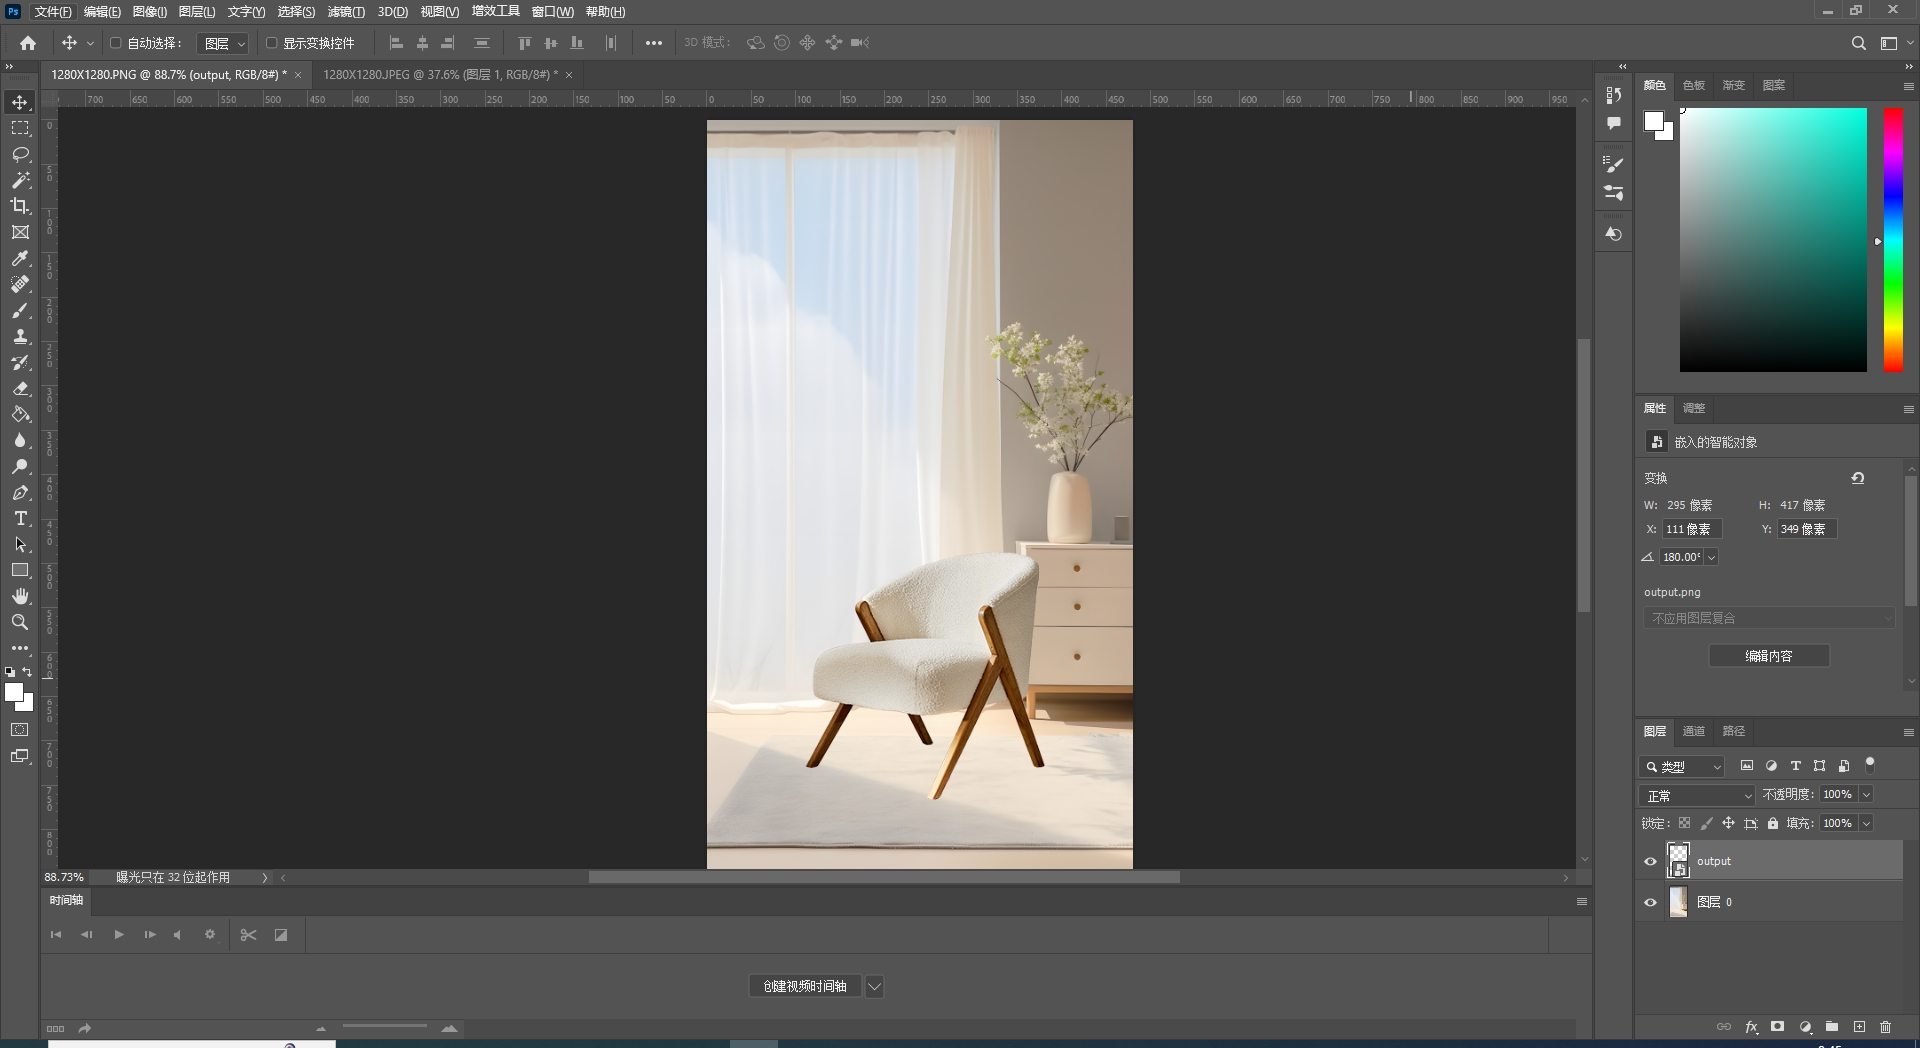Viewport: 1920px width, 1048px height.
Task: Enable the Show Transform Controls checkbox
Action: [271, 43]
